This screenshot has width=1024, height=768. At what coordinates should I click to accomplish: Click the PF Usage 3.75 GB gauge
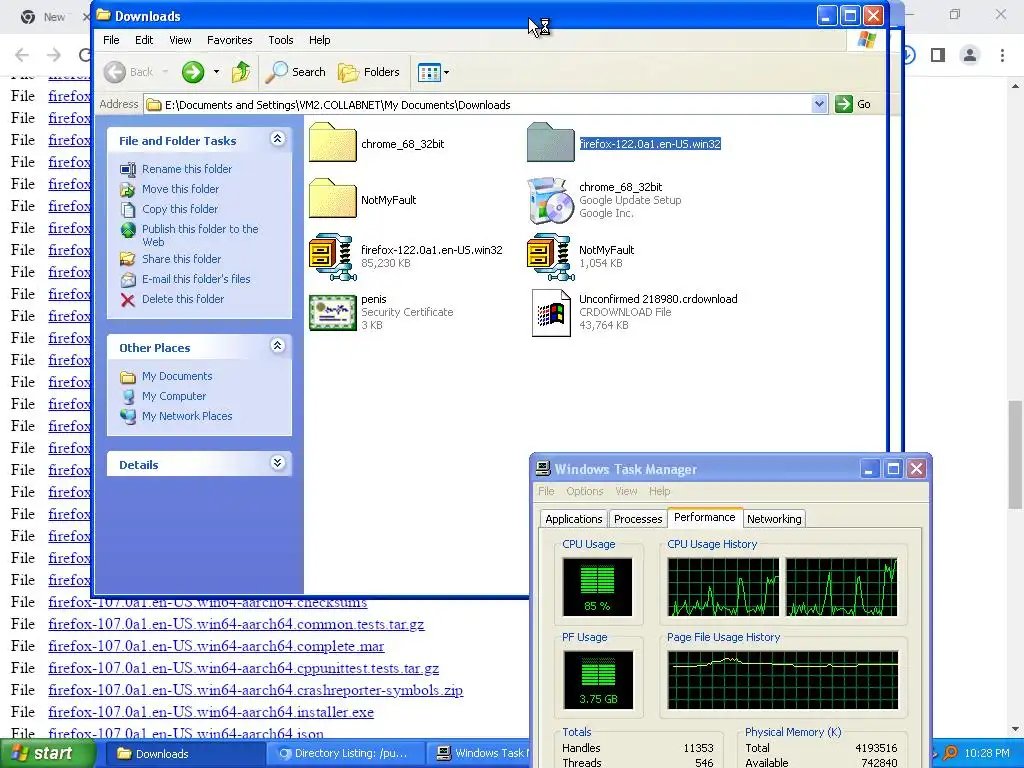tap(598, 680)
